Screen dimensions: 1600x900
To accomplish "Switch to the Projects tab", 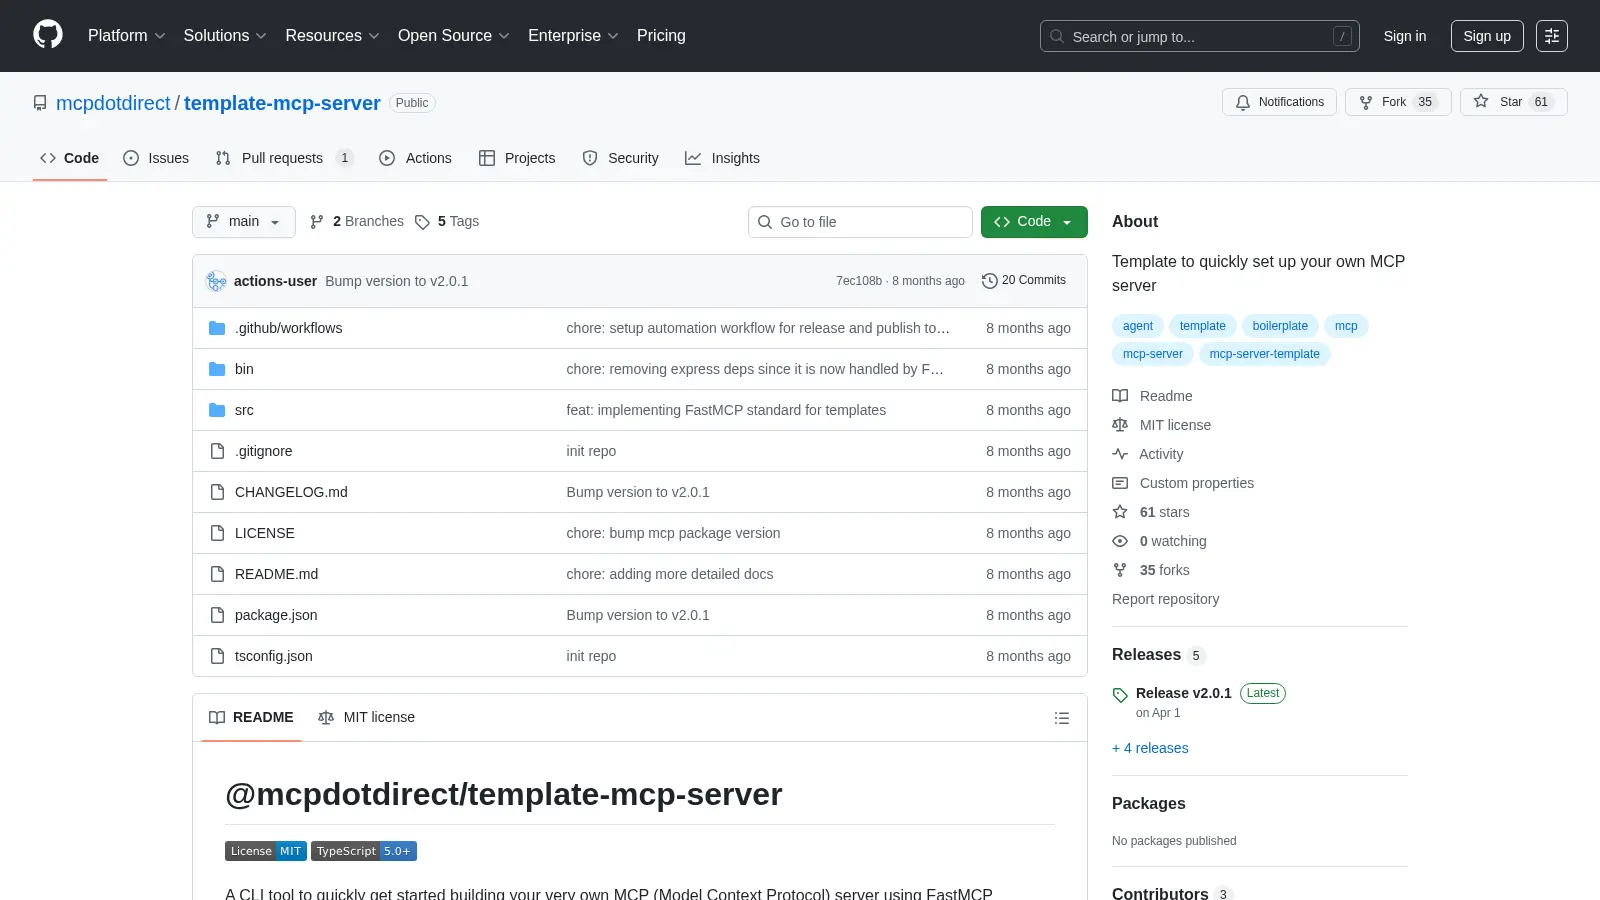I will [x=517, y=158].
